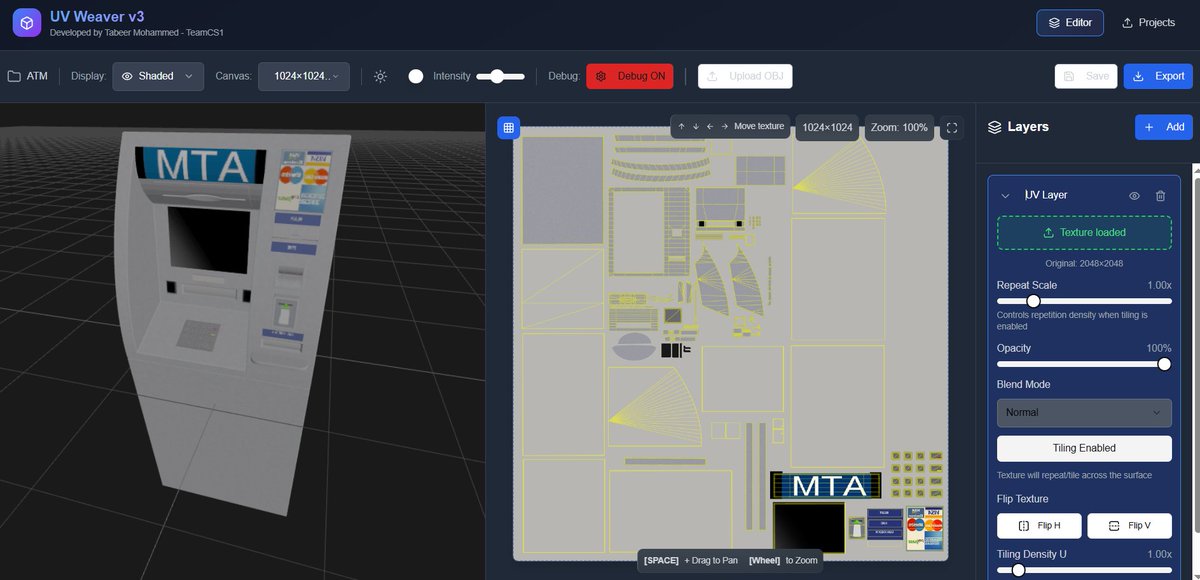Toggle Debug ON button off
The height and width of the screenshot is (580, 1200).
[630, 75]
